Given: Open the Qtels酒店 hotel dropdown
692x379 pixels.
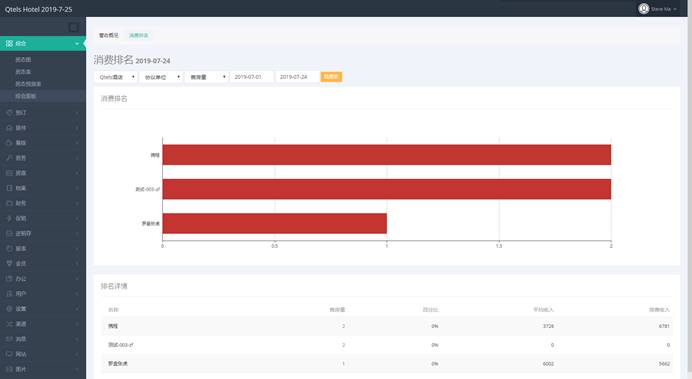Looking at the screenshot, I should point(116,77).
